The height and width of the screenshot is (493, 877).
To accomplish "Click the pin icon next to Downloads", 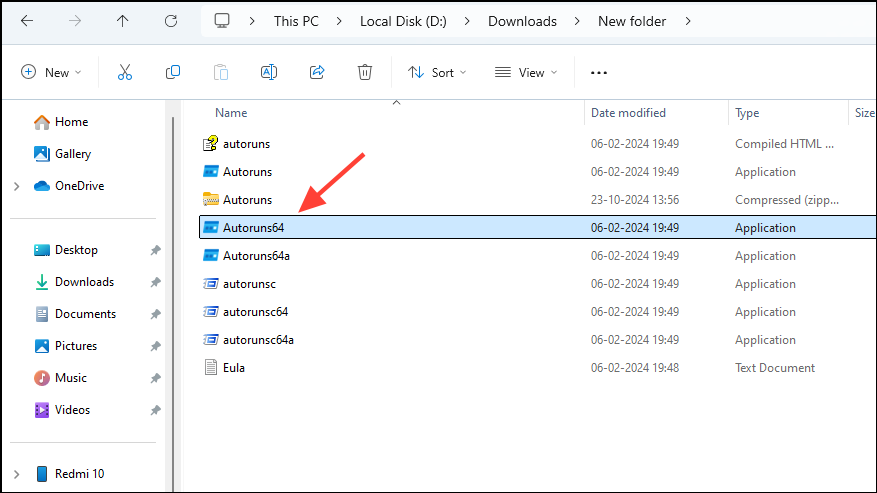I will tap(155, 282).
